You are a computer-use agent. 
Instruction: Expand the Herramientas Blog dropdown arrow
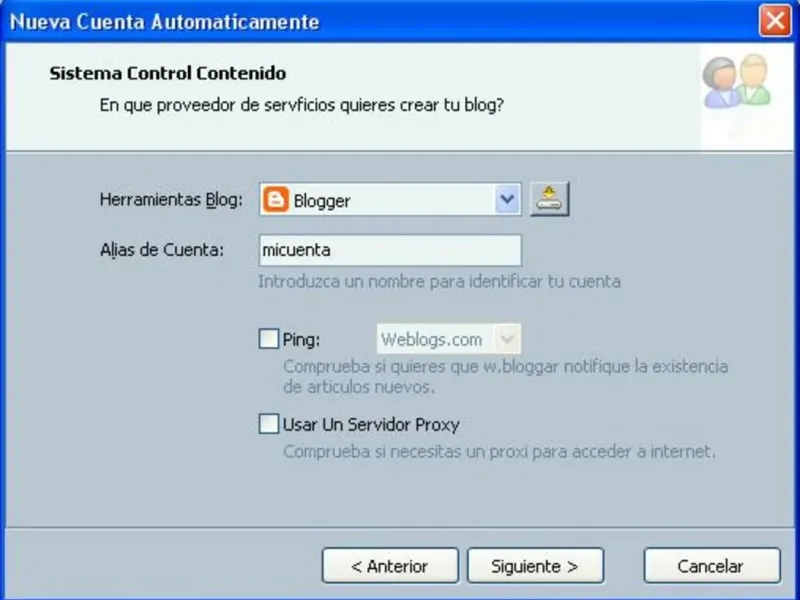point(507,199)
